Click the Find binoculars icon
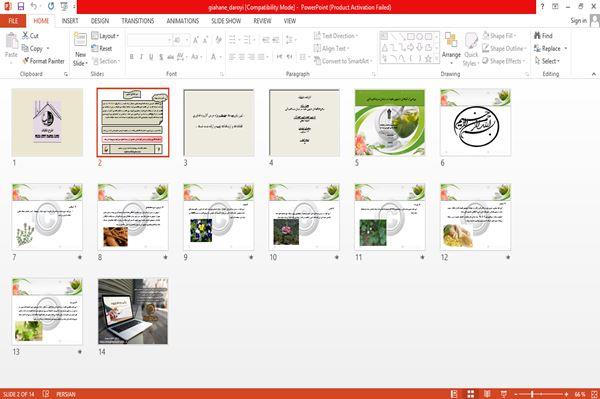 537,36
